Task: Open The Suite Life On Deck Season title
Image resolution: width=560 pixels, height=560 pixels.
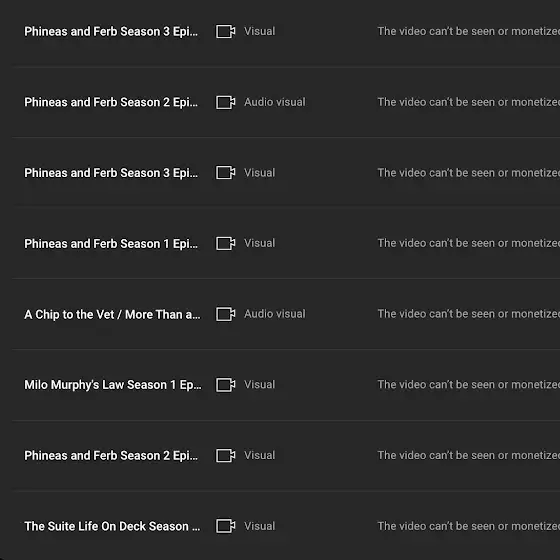Action: click(112, 526)
